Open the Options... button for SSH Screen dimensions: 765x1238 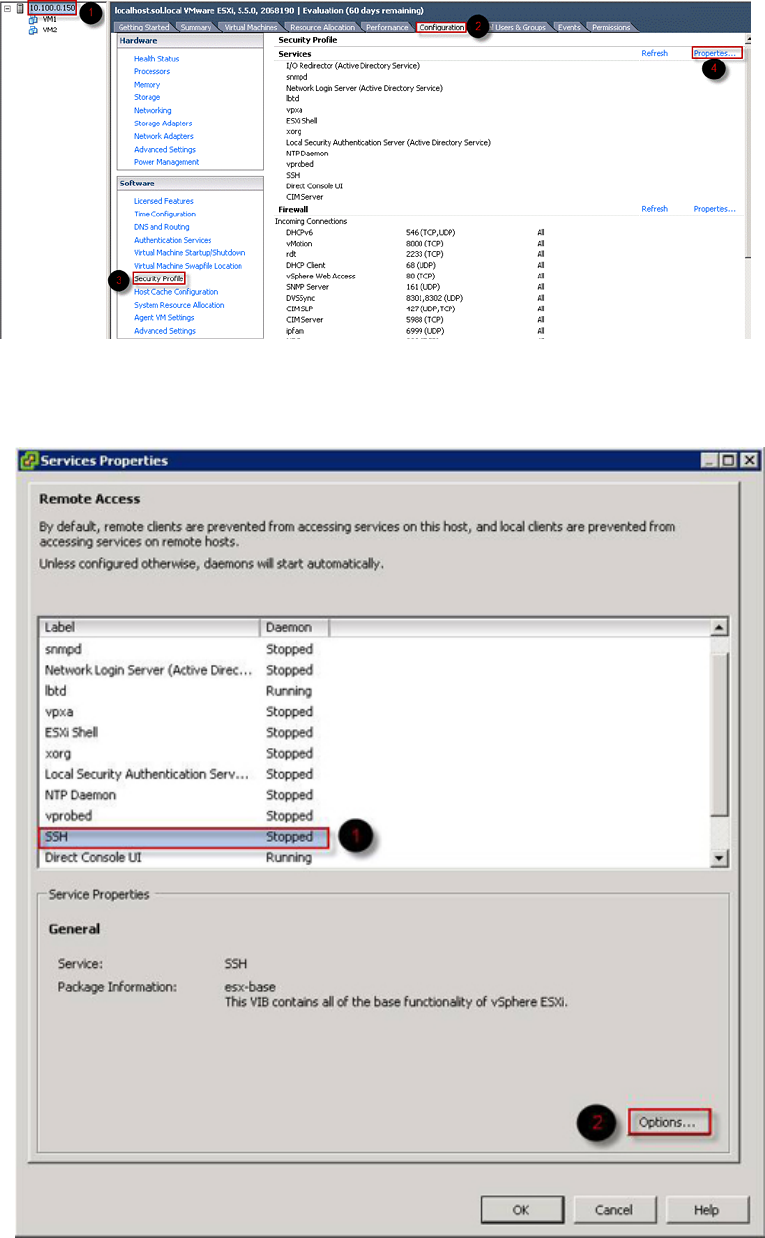coord(669,1122)
